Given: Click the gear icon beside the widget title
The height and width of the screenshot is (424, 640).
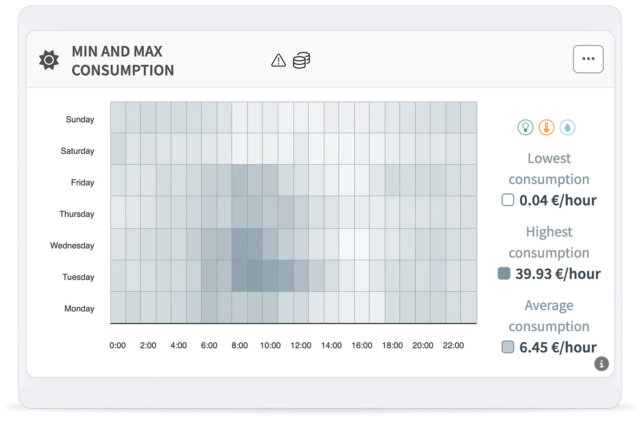Looking at the screenshot, I should [x=48, y=61].
